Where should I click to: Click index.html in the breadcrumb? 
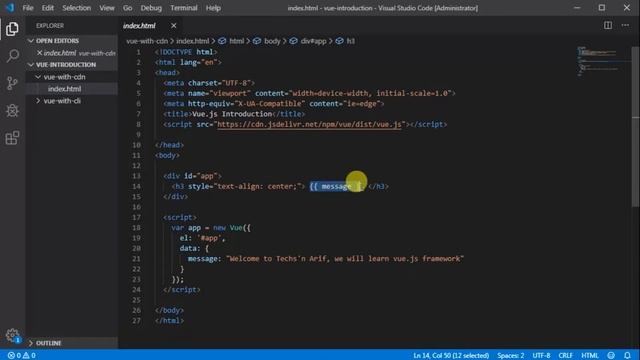(193, 41)
